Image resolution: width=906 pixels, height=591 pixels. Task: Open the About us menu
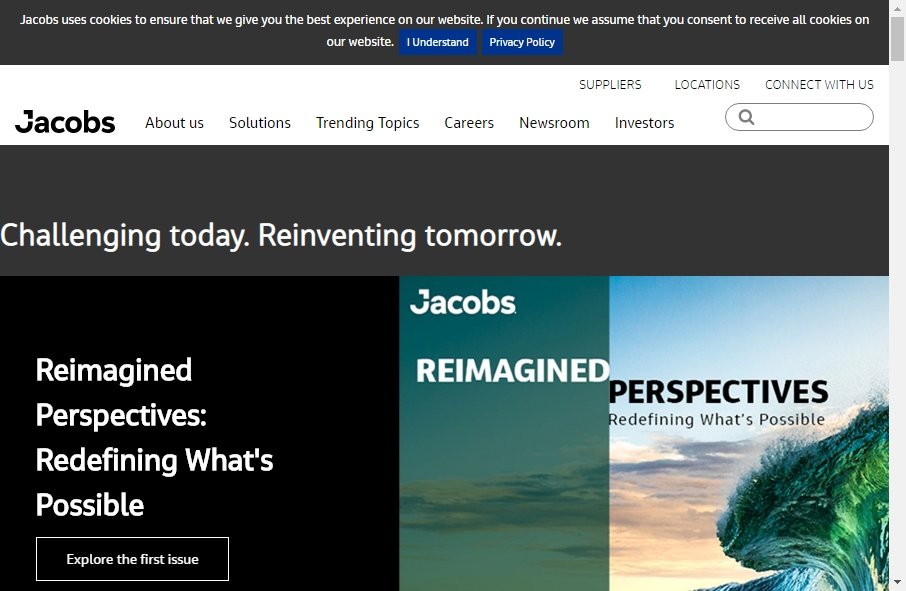pos(174,123)
